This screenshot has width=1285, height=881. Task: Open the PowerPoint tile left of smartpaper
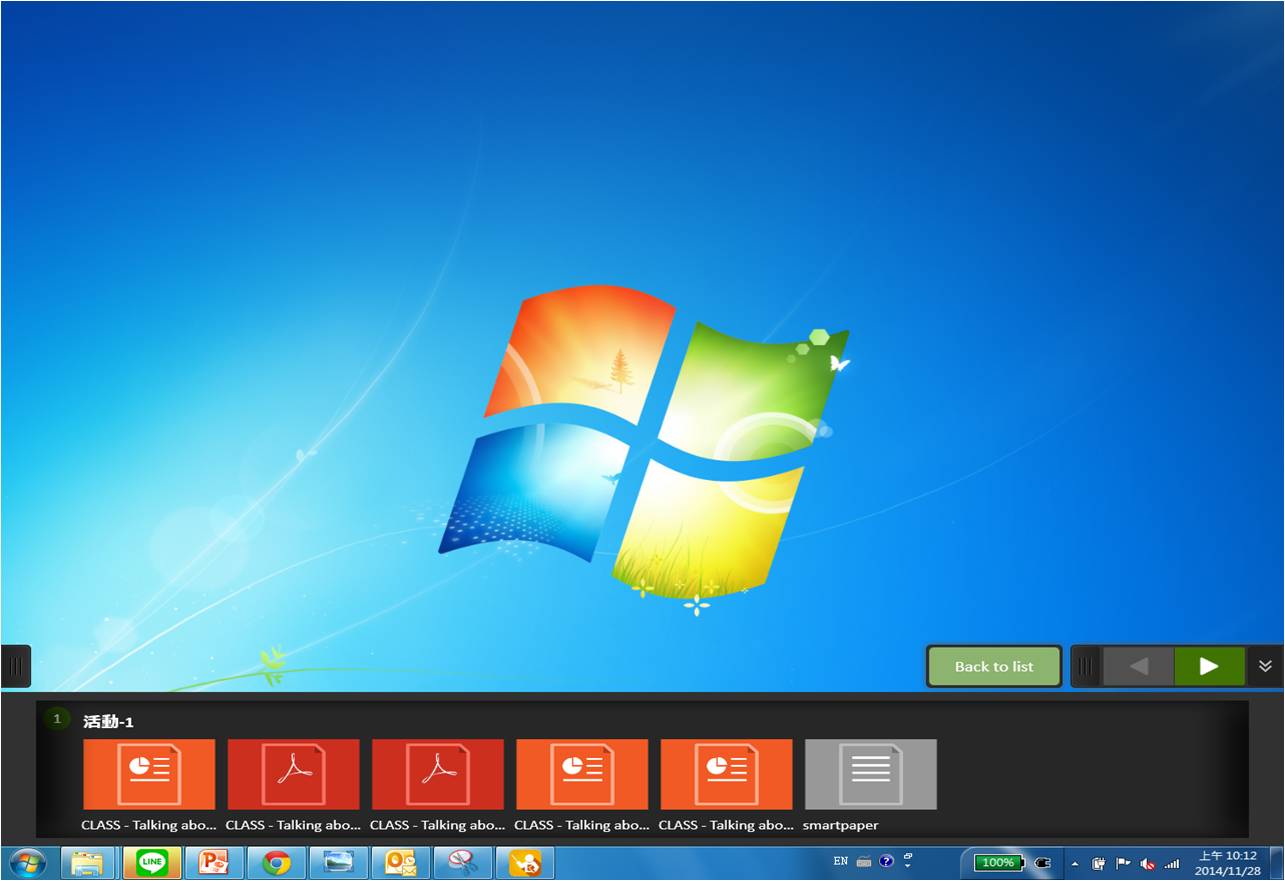click(726, 774)
